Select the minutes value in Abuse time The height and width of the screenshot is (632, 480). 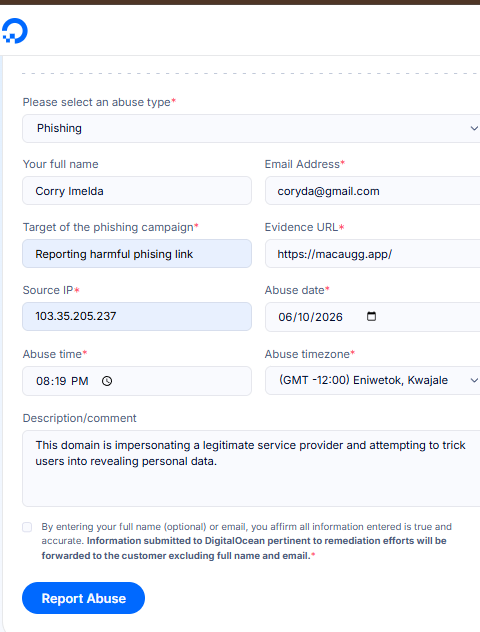click(59, 381)
